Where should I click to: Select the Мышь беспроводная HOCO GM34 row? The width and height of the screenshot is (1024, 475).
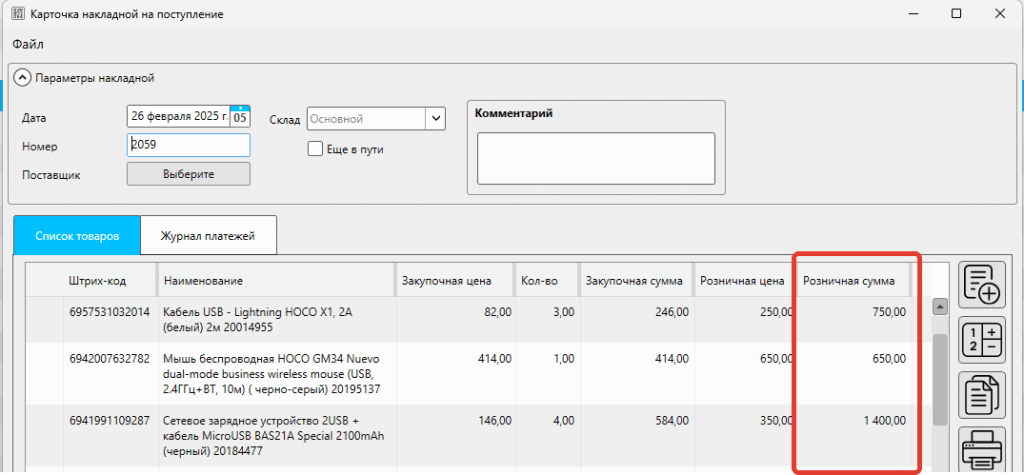tap(275, 372)
